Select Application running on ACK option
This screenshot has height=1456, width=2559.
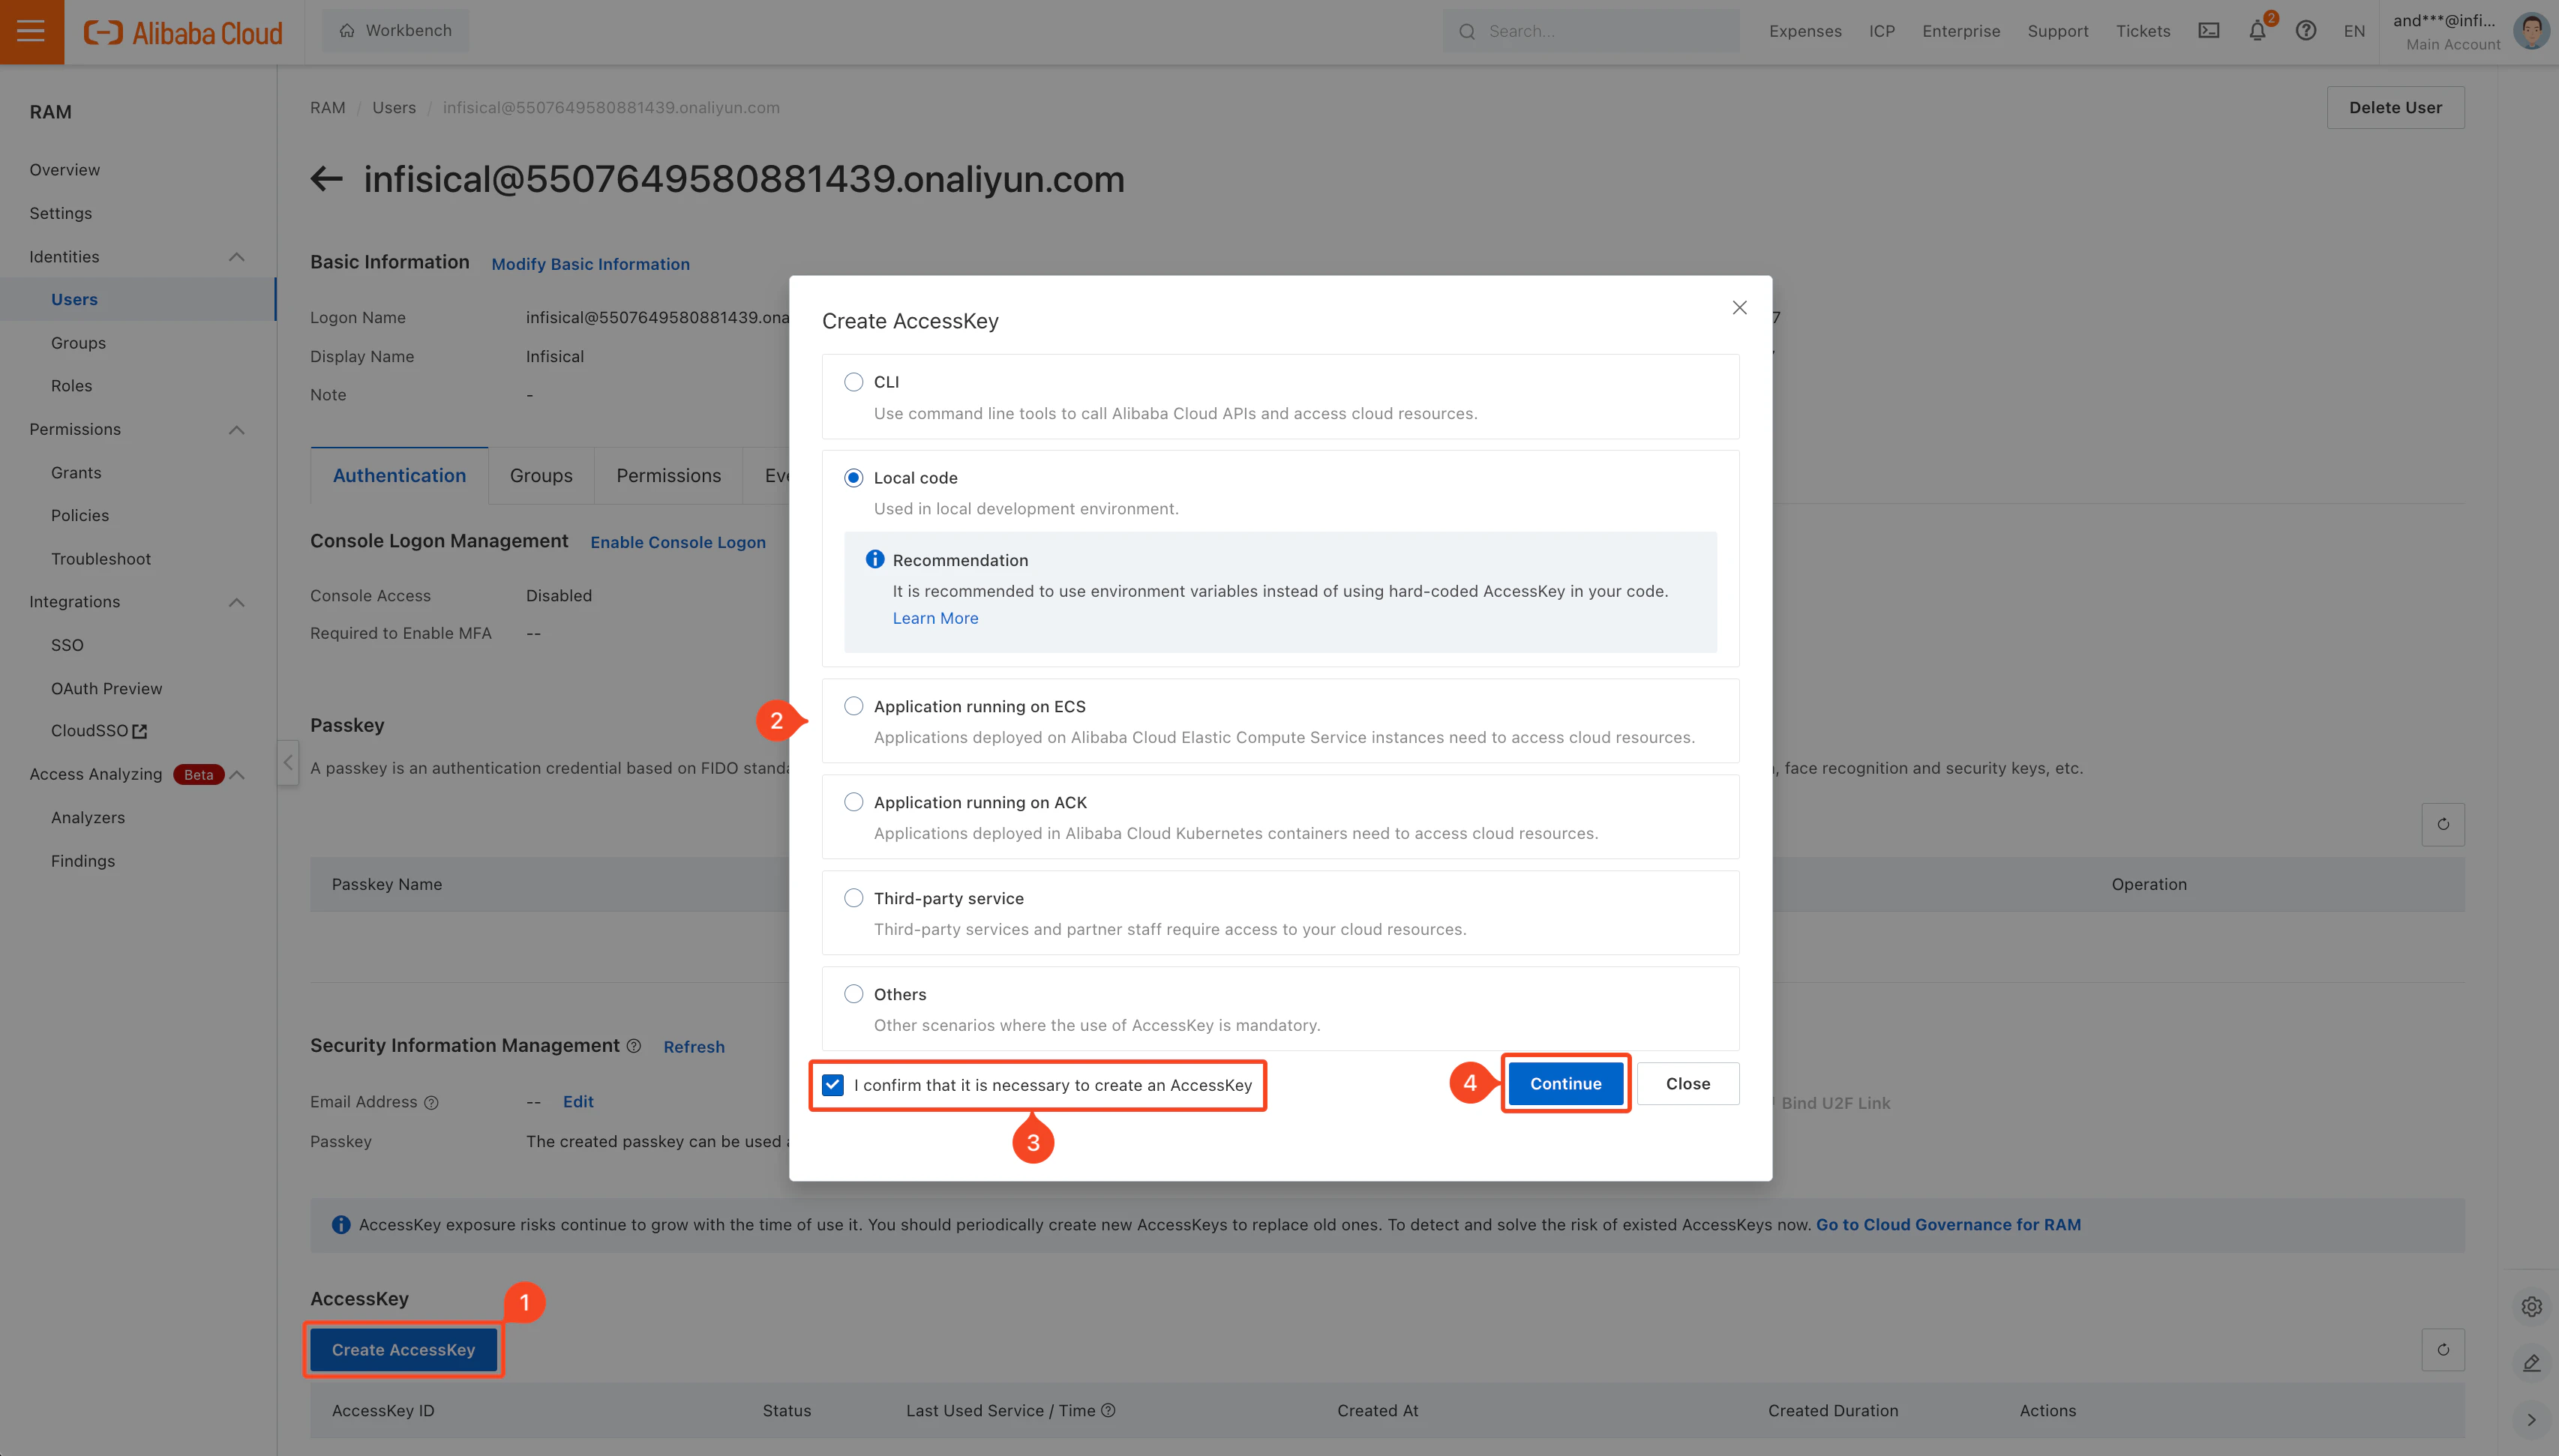[x=853, y=802]
